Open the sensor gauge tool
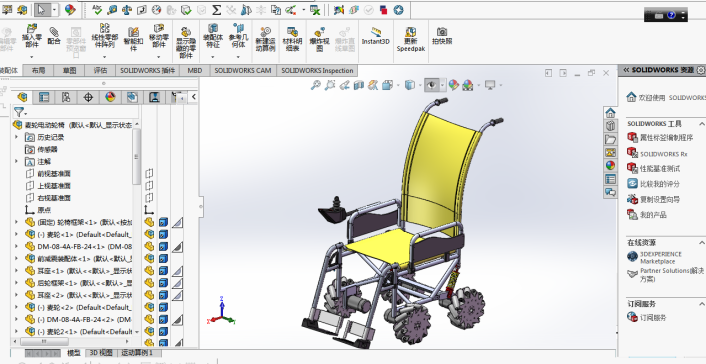Viewport: 706px width, 364px height. (x=156, y=10)
